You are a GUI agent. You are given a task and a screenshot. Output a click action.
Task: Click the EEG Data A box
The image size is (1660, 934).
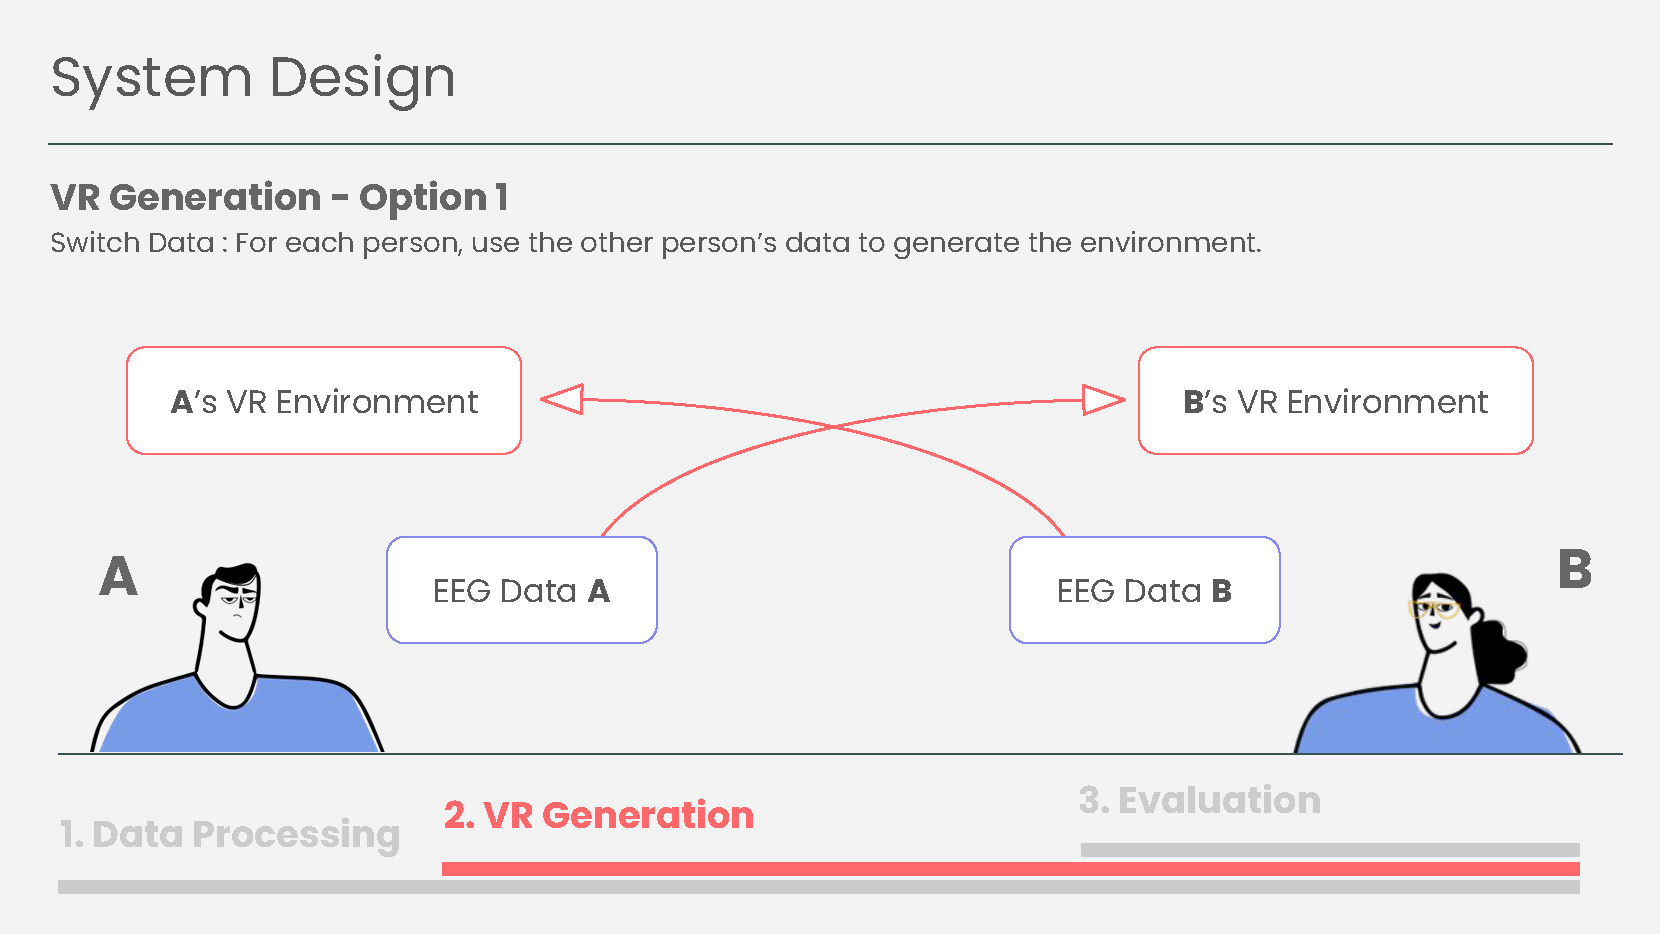521,590
